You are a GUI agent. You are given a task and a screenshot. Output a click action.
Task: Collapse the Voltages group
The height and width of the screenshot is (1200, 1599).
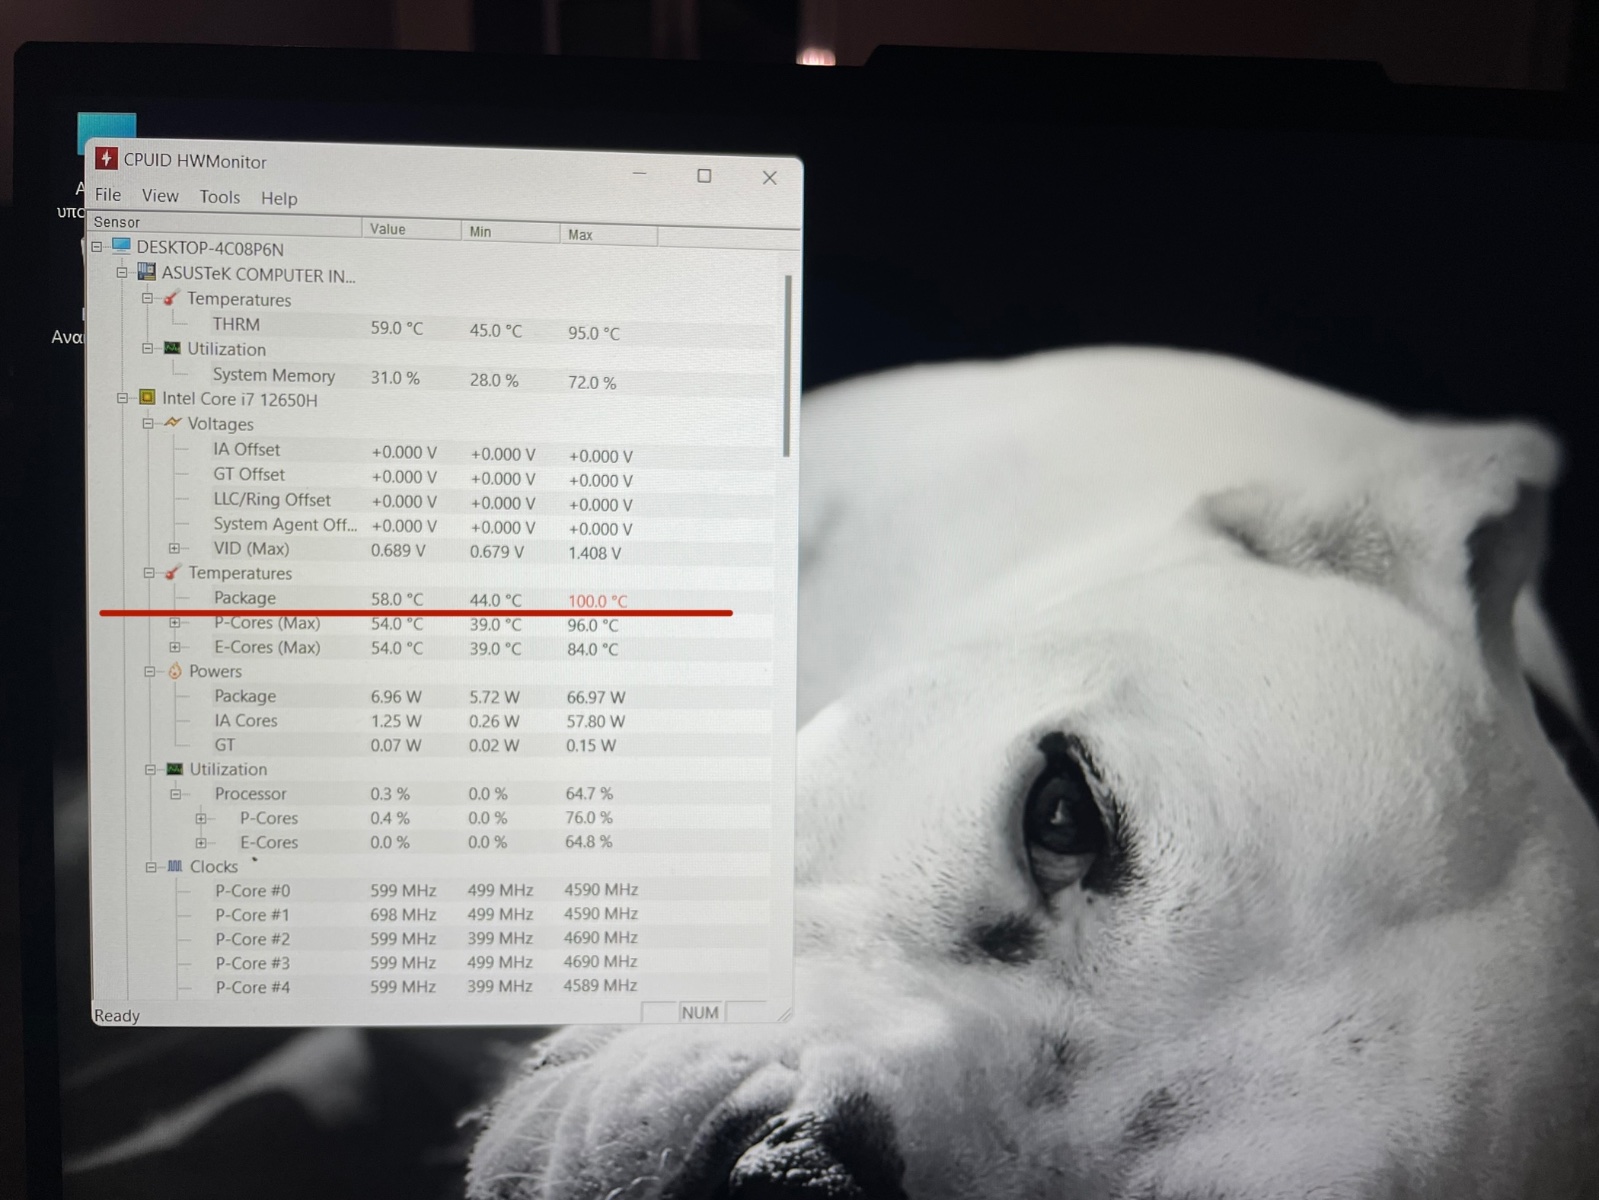(148, 423)
